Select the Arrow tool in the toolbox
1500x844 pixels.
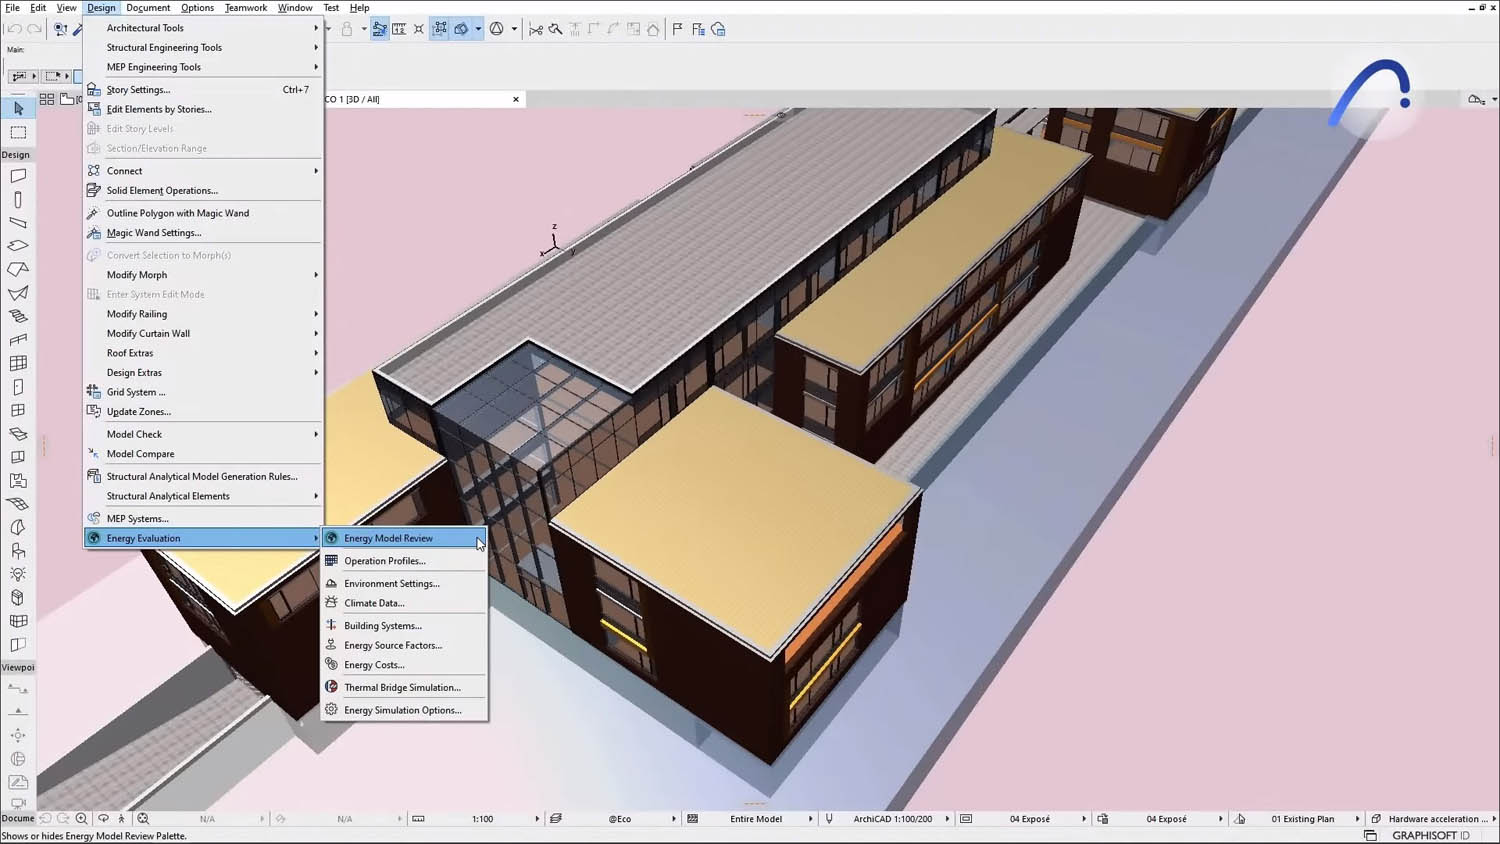tap(17, 107)
